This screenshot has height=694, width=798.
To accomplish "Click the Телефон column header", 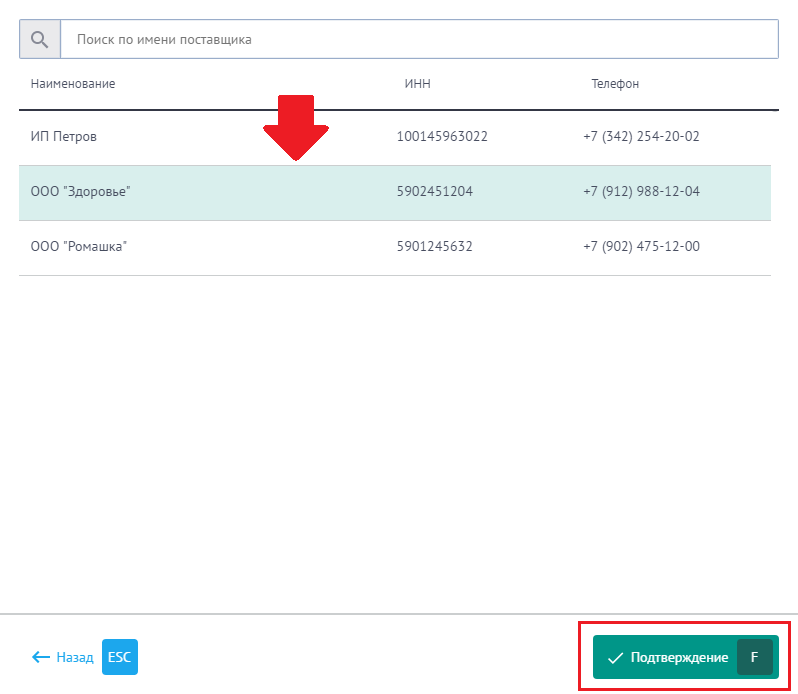I will tap(615, 84).
